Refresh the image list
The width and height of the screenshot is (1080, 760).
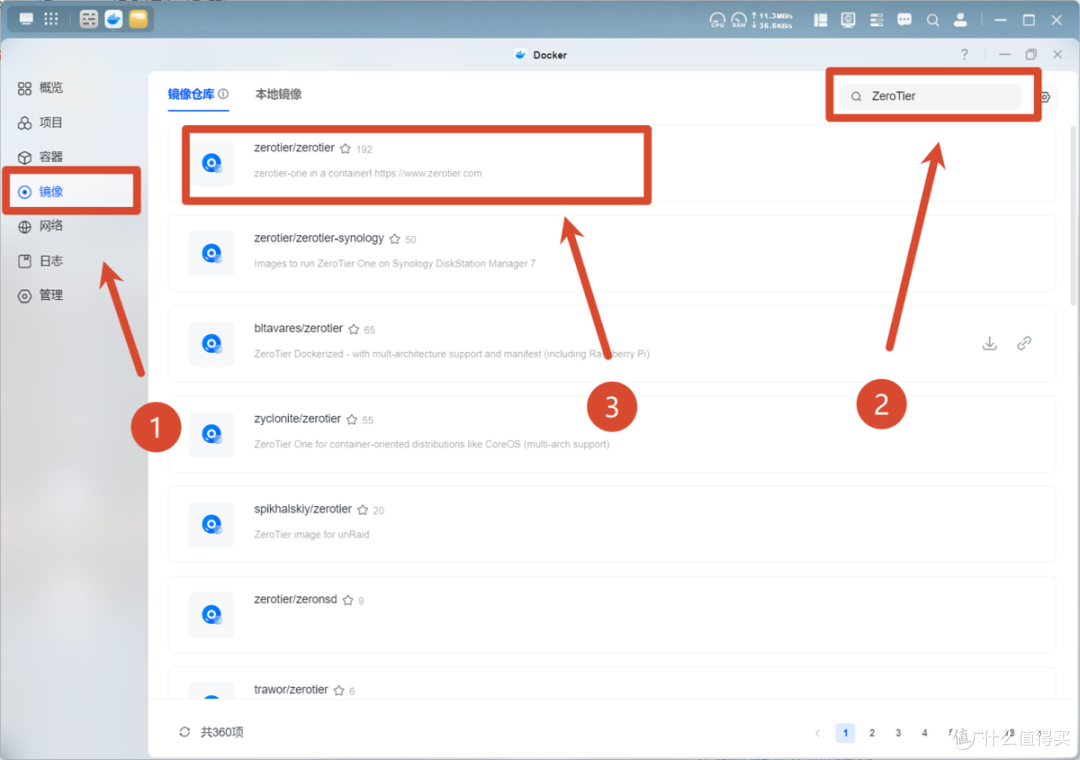coord(185,732)
